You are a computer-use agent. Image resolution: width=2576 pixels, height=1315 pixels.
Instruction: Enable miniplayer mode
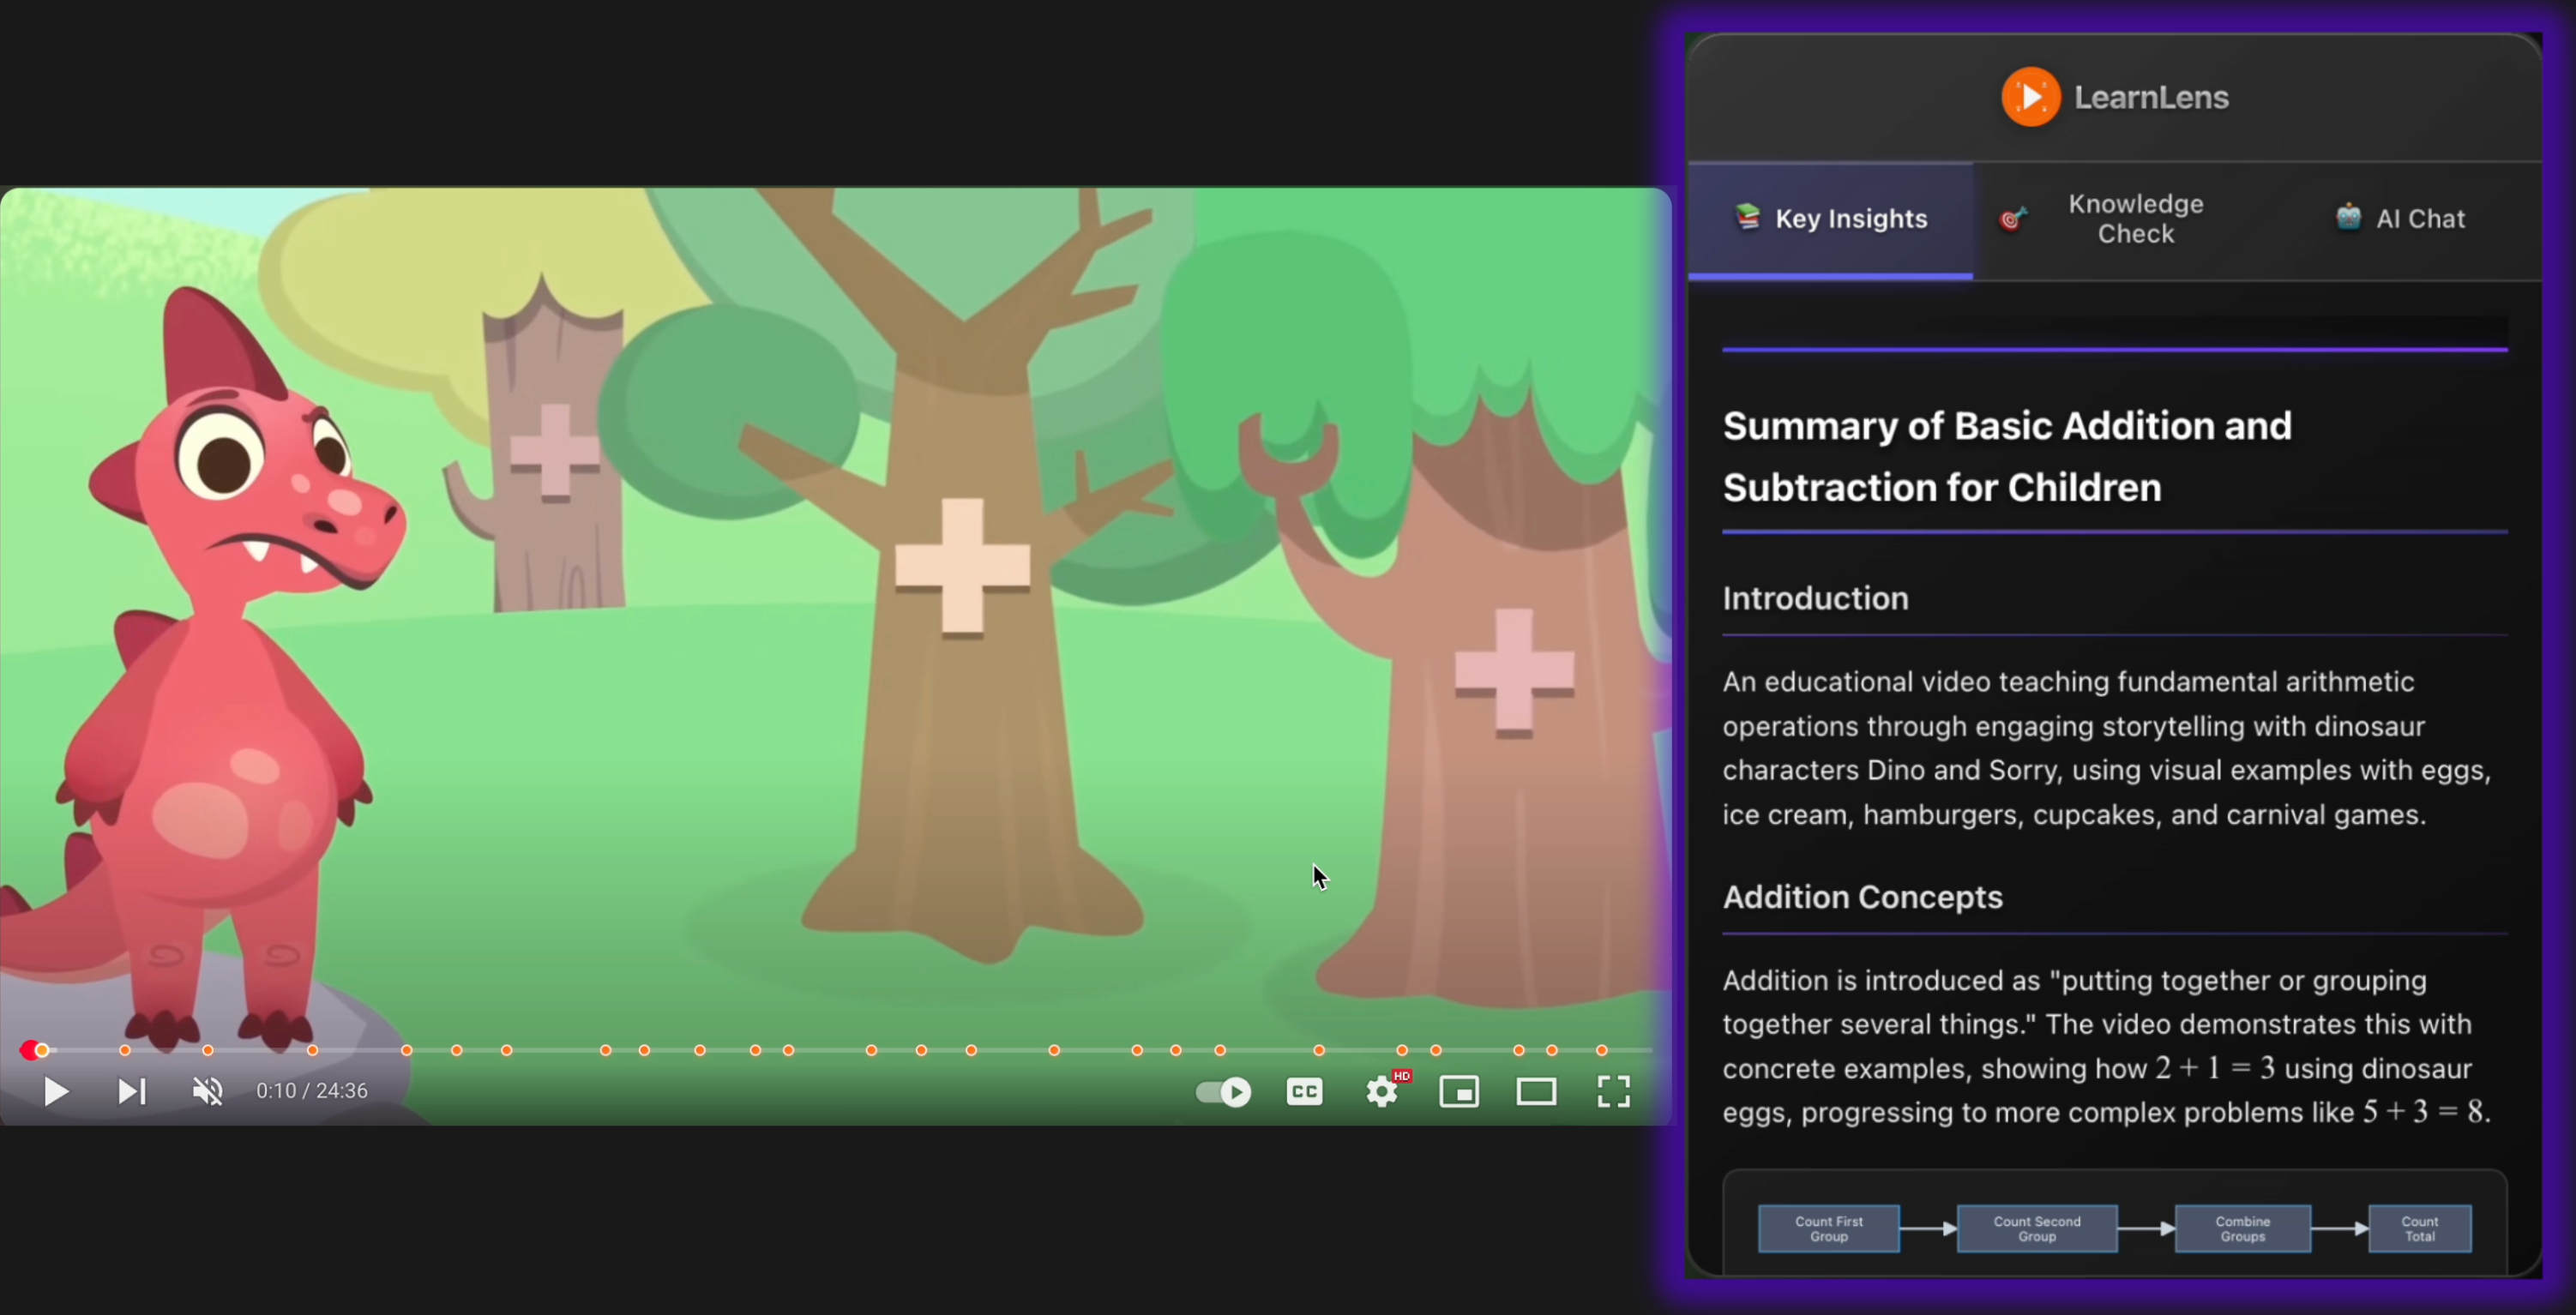pyautogui.click(x=1459, y=1091)
